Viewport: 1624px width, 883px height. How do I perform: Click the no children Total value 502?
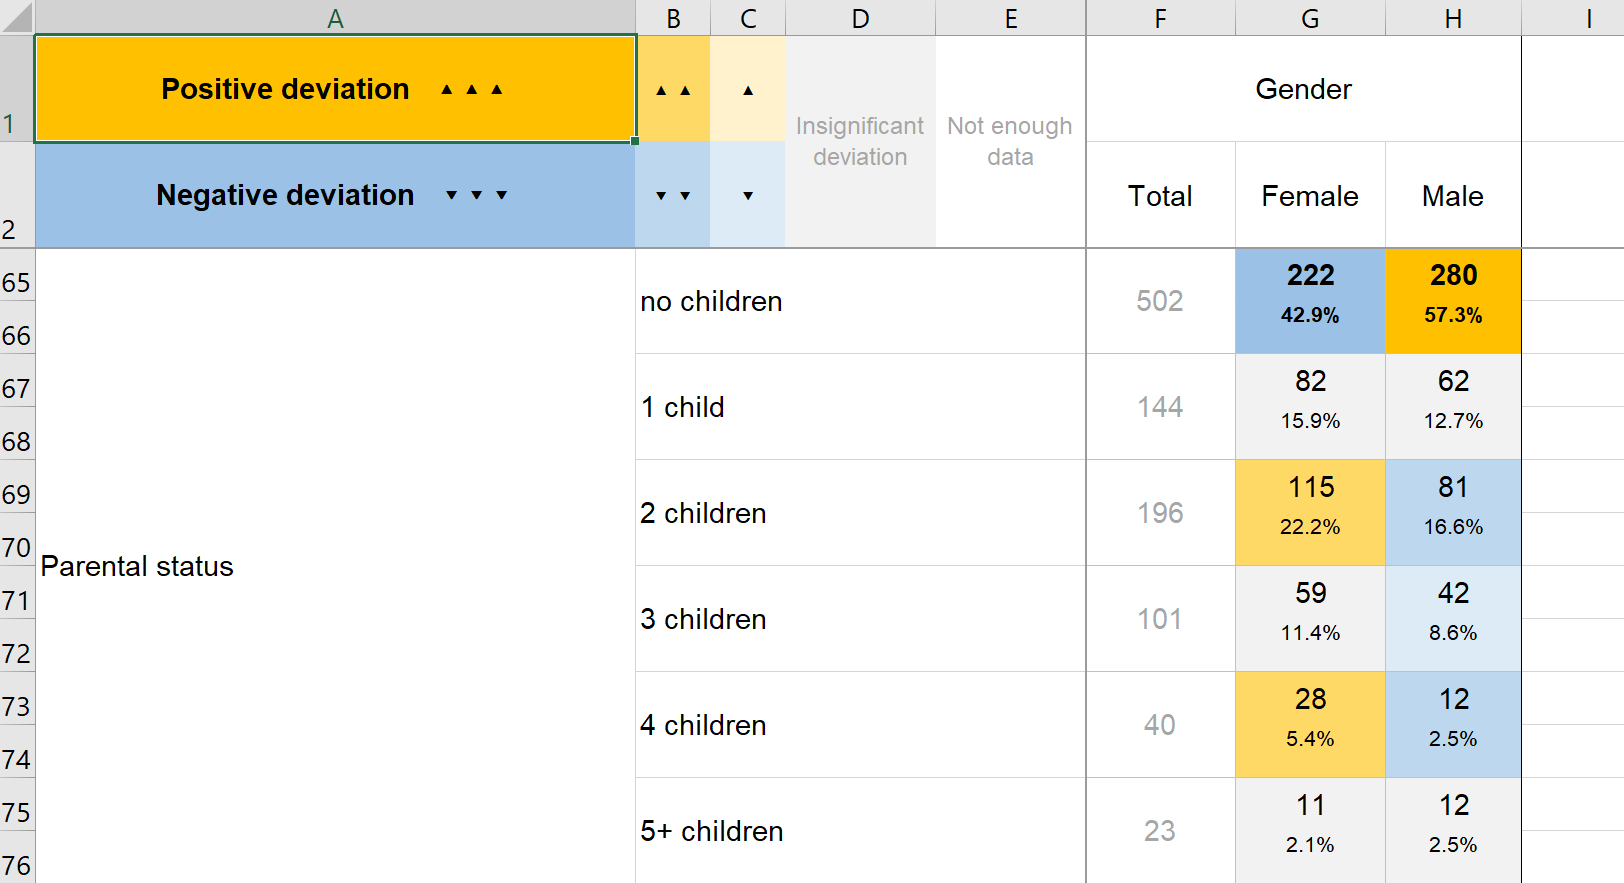1160,301
